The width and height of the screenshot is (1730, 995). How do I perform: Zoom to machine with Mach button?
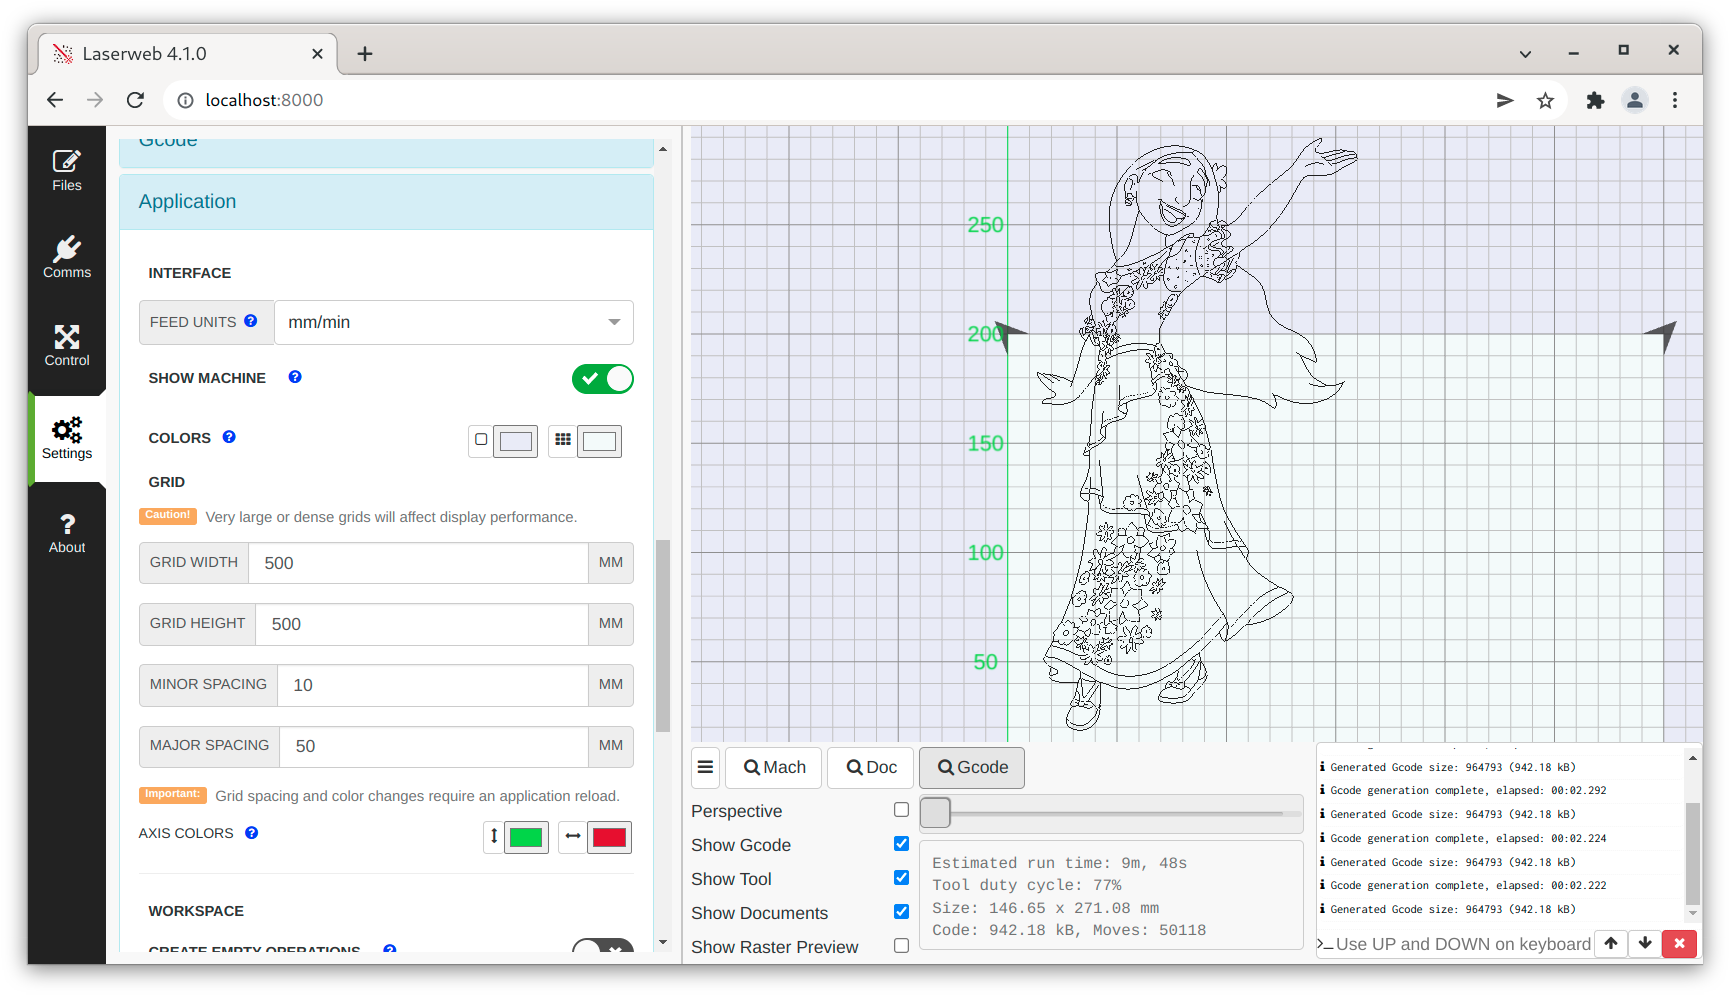click(x=774, y=767)
